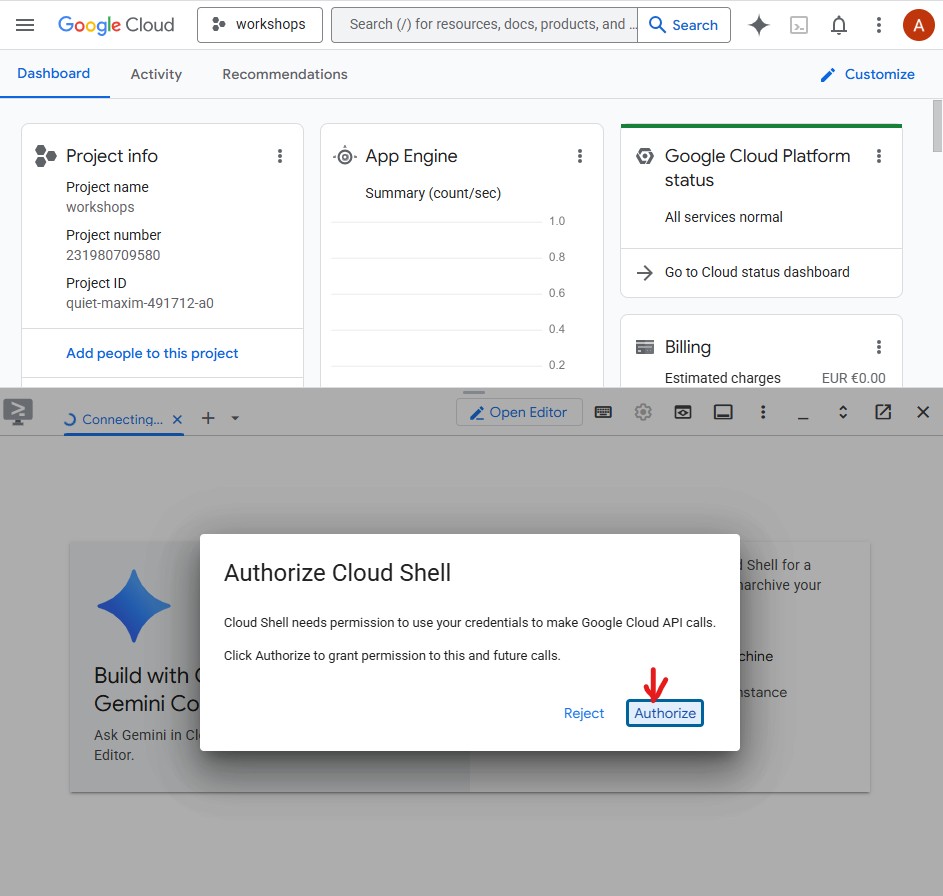Click the App Engine target icon

[345, 156]
